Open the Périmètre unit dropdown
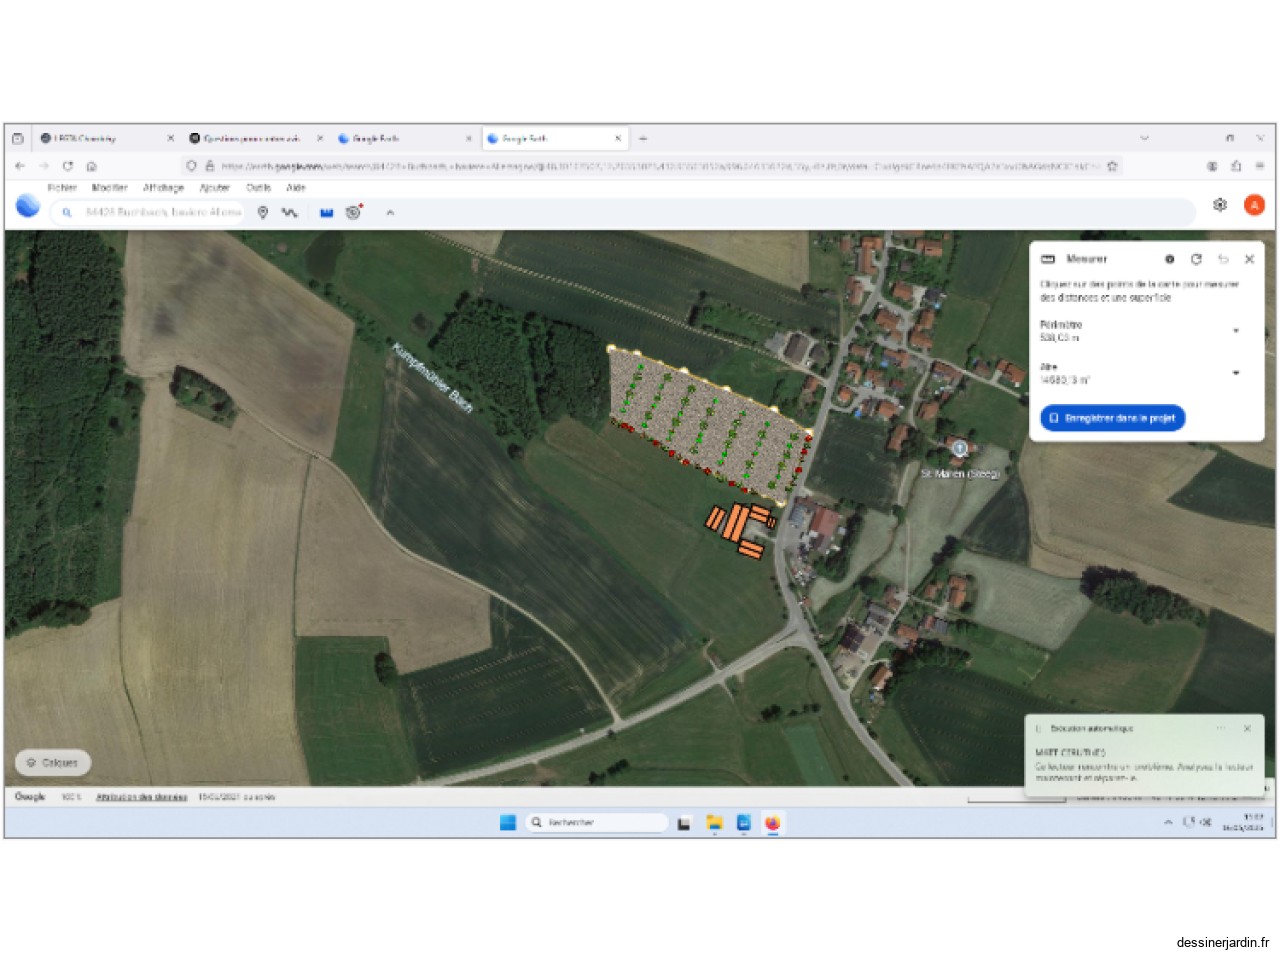The height and width of the screenshot is (960, 1280). (x=1236, y=330)
